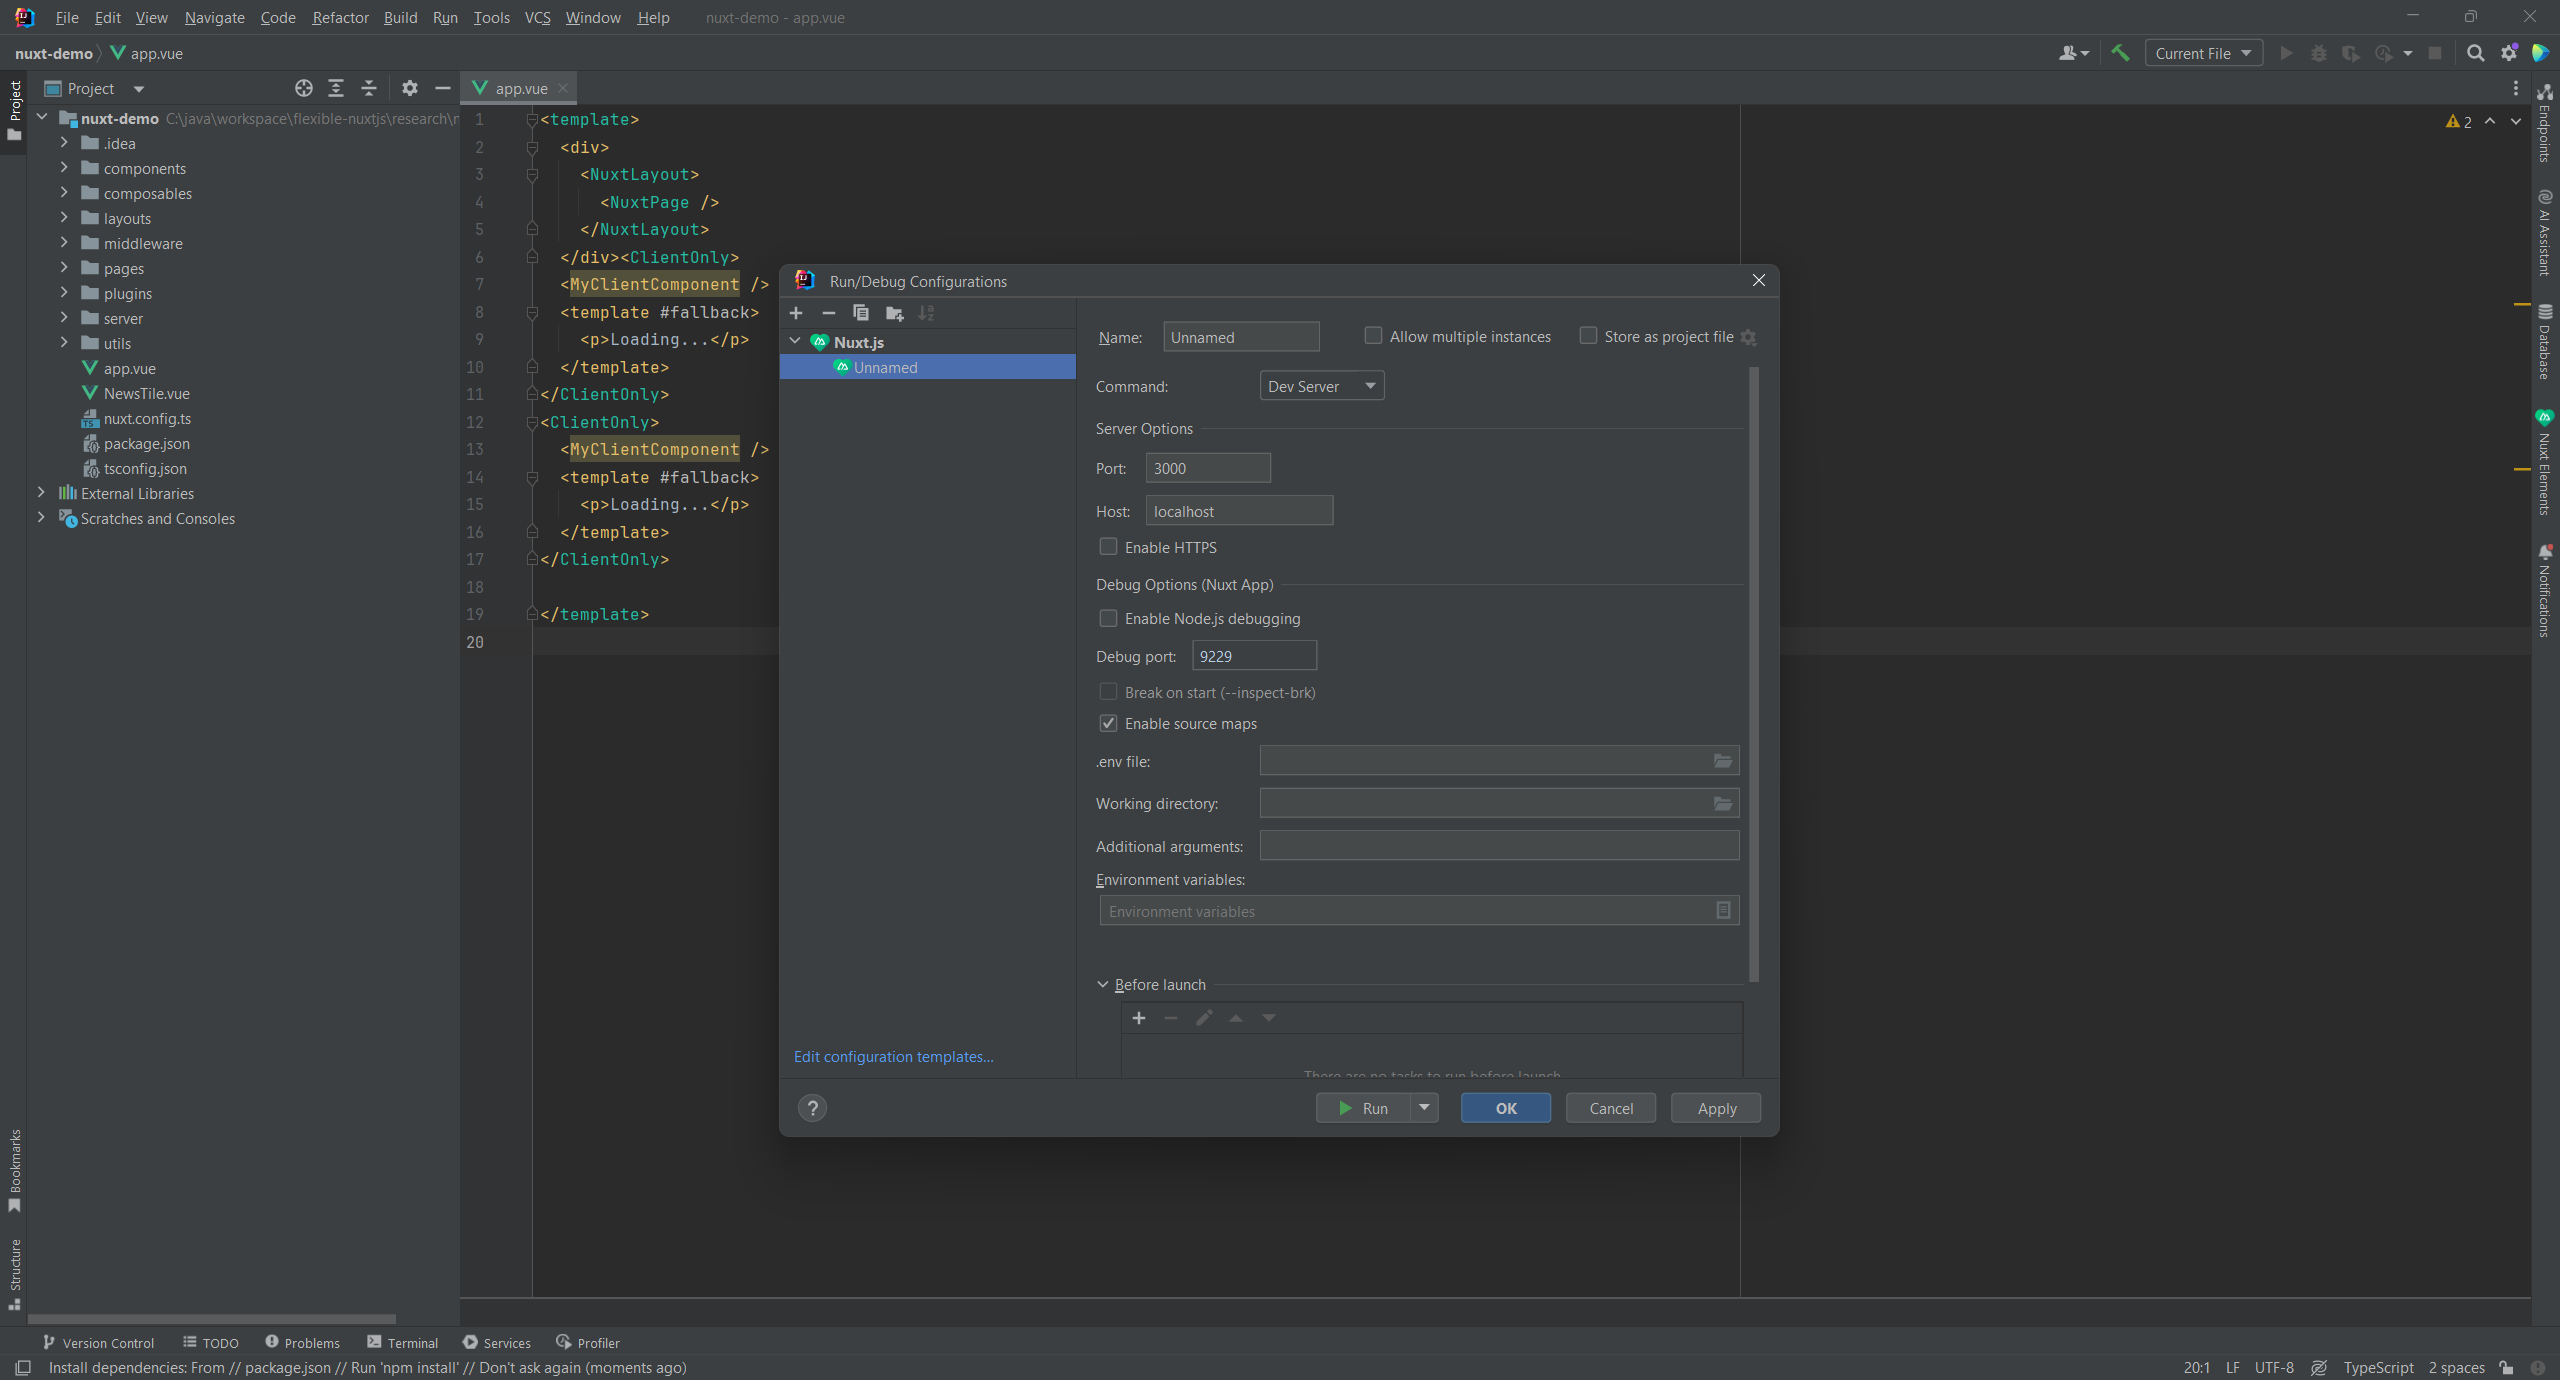Focus the Name field Unnamed
The image size is (2560, 1380).
click(x=1241, y=337)
